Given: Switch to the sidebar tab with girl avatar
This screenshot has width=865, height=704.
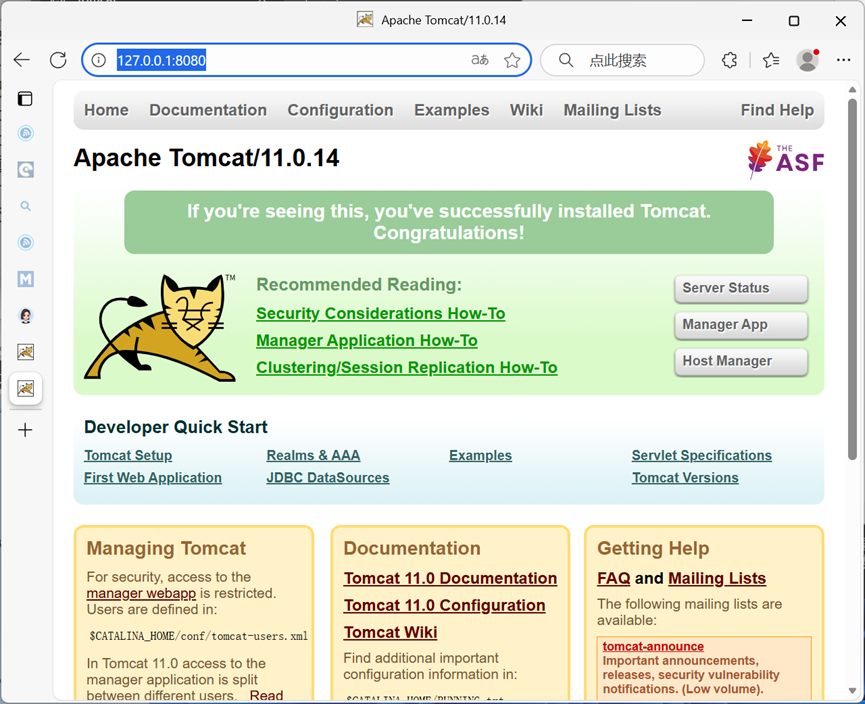Looking at the screenshot, I should tap(25, 316).
